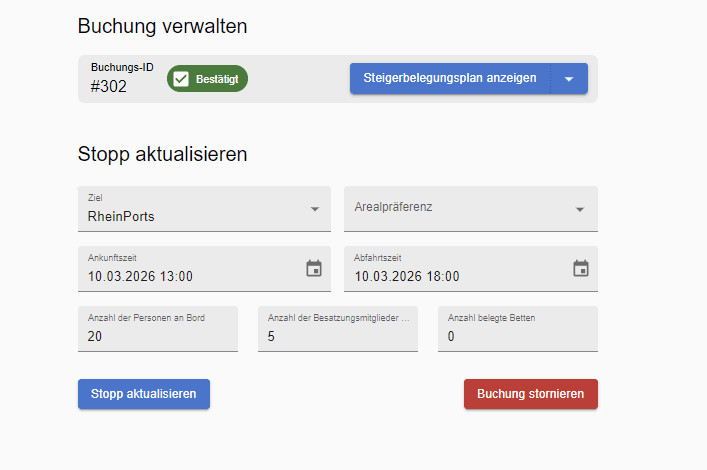Click booking number #302
The width and height of the screenshot is (707, 470).
(x=109, y=86)
